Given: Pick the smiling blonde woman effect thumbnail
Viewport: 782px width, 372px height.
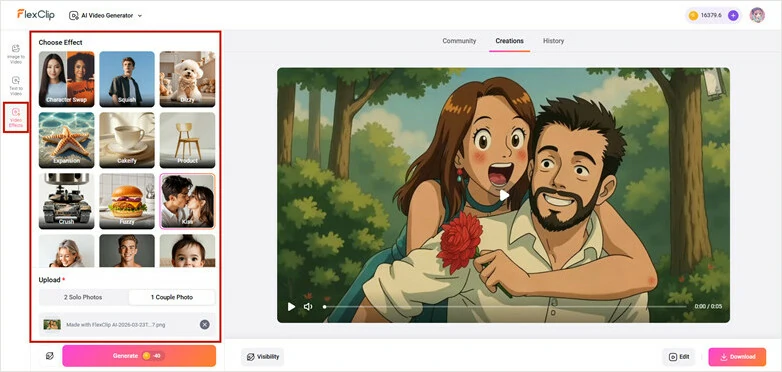Looking at the screenshot, I should (66, 251).
